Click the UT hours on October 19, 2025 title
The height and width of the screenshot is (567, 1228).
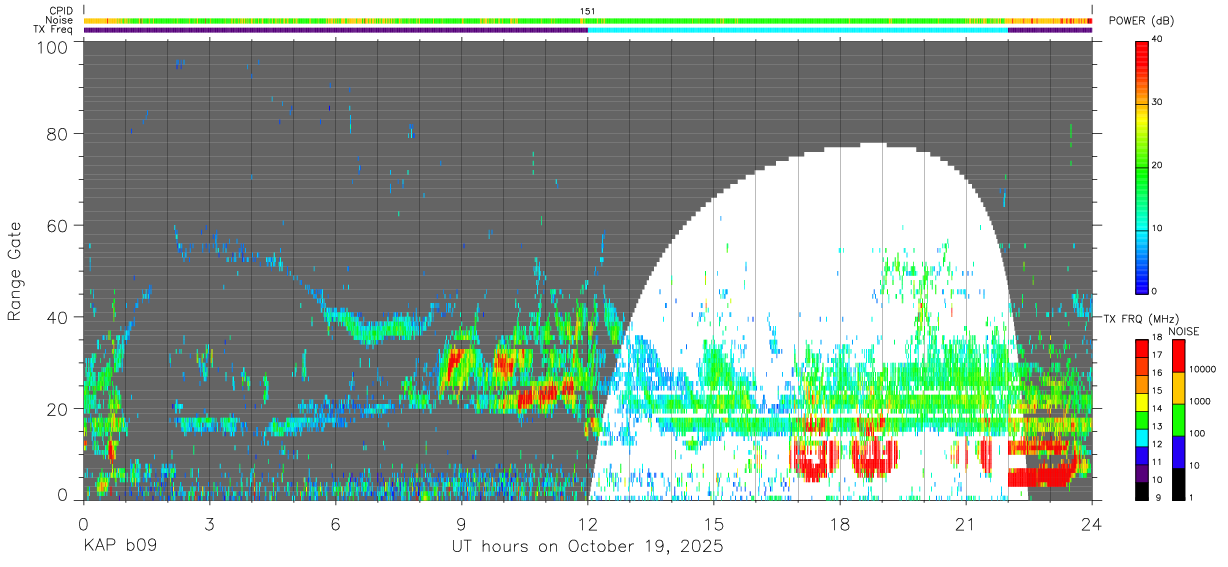588,547
